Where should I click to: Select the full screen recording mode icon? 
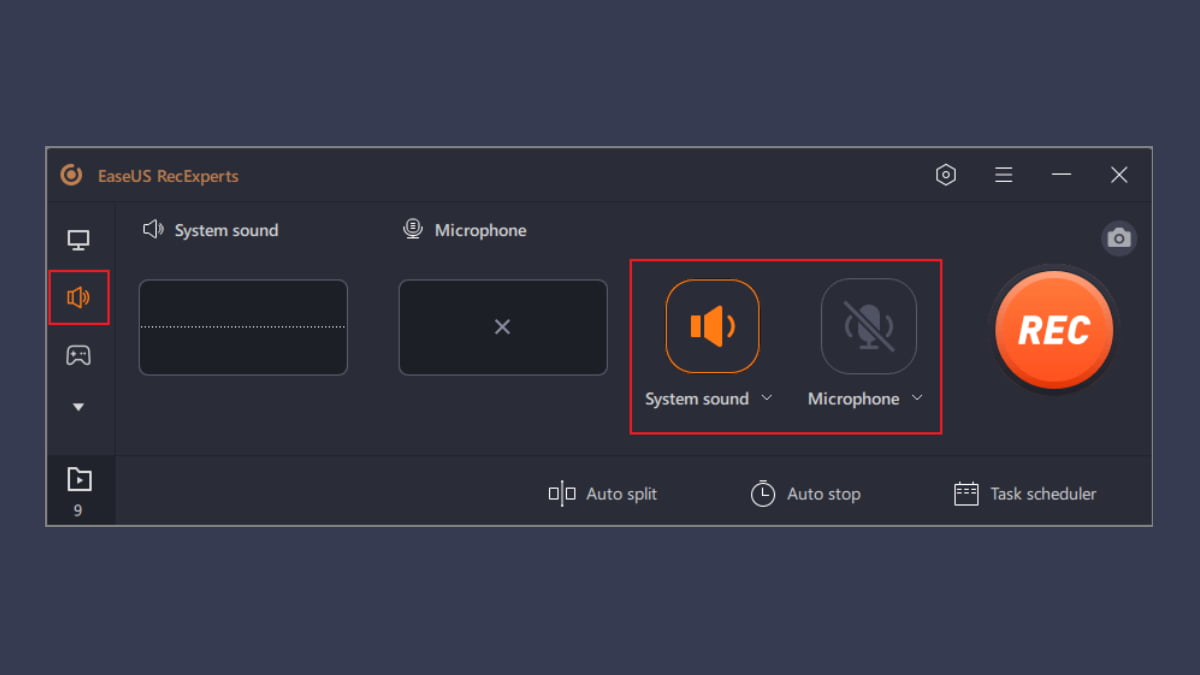tap(78, 240)
